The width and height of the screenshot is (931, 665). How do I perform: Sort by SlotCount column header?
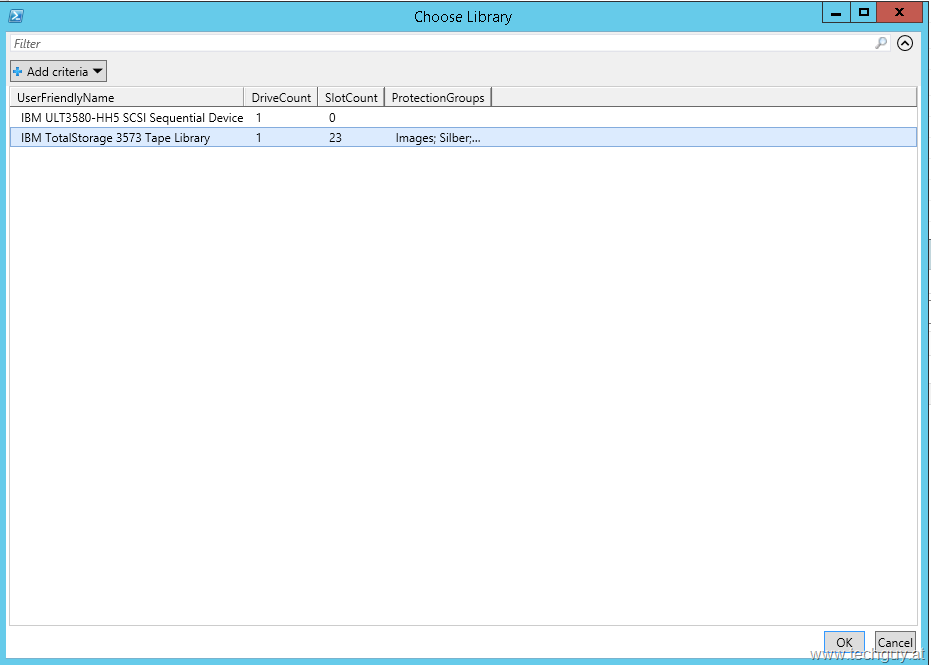351,98
